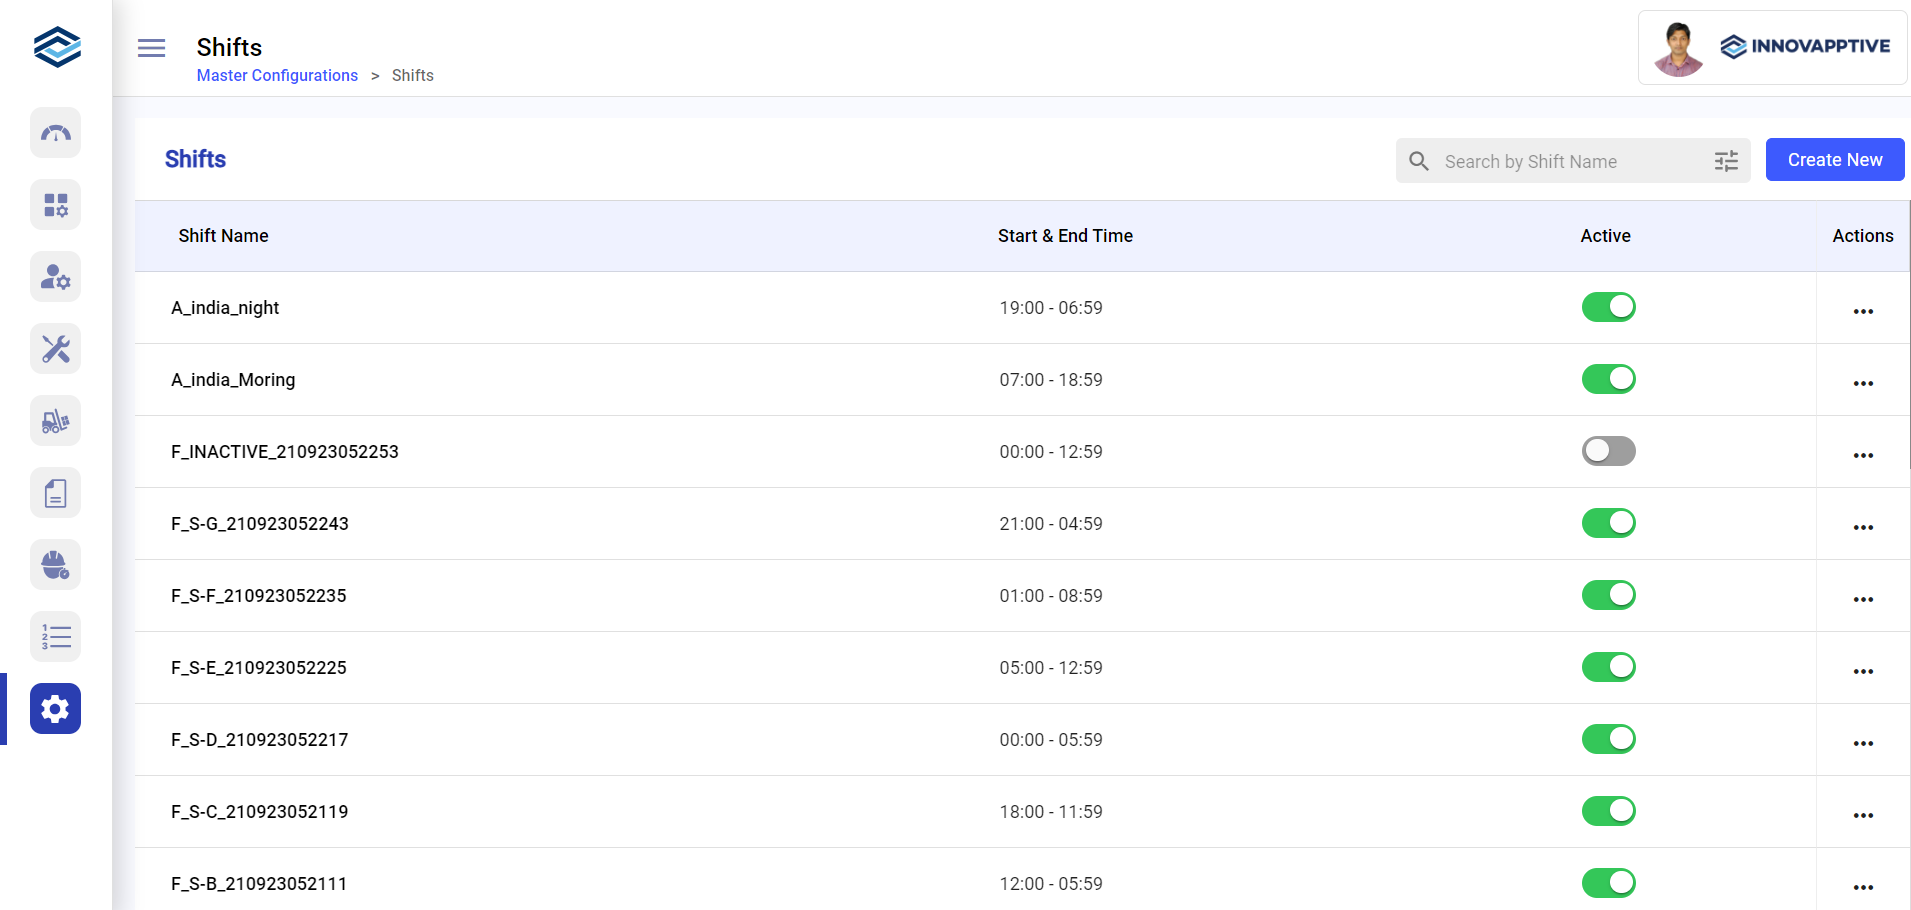Open the dashboard gauge icon in sidebar
The height and width of the screenshot is (910, 1911).
coord(55,133)
